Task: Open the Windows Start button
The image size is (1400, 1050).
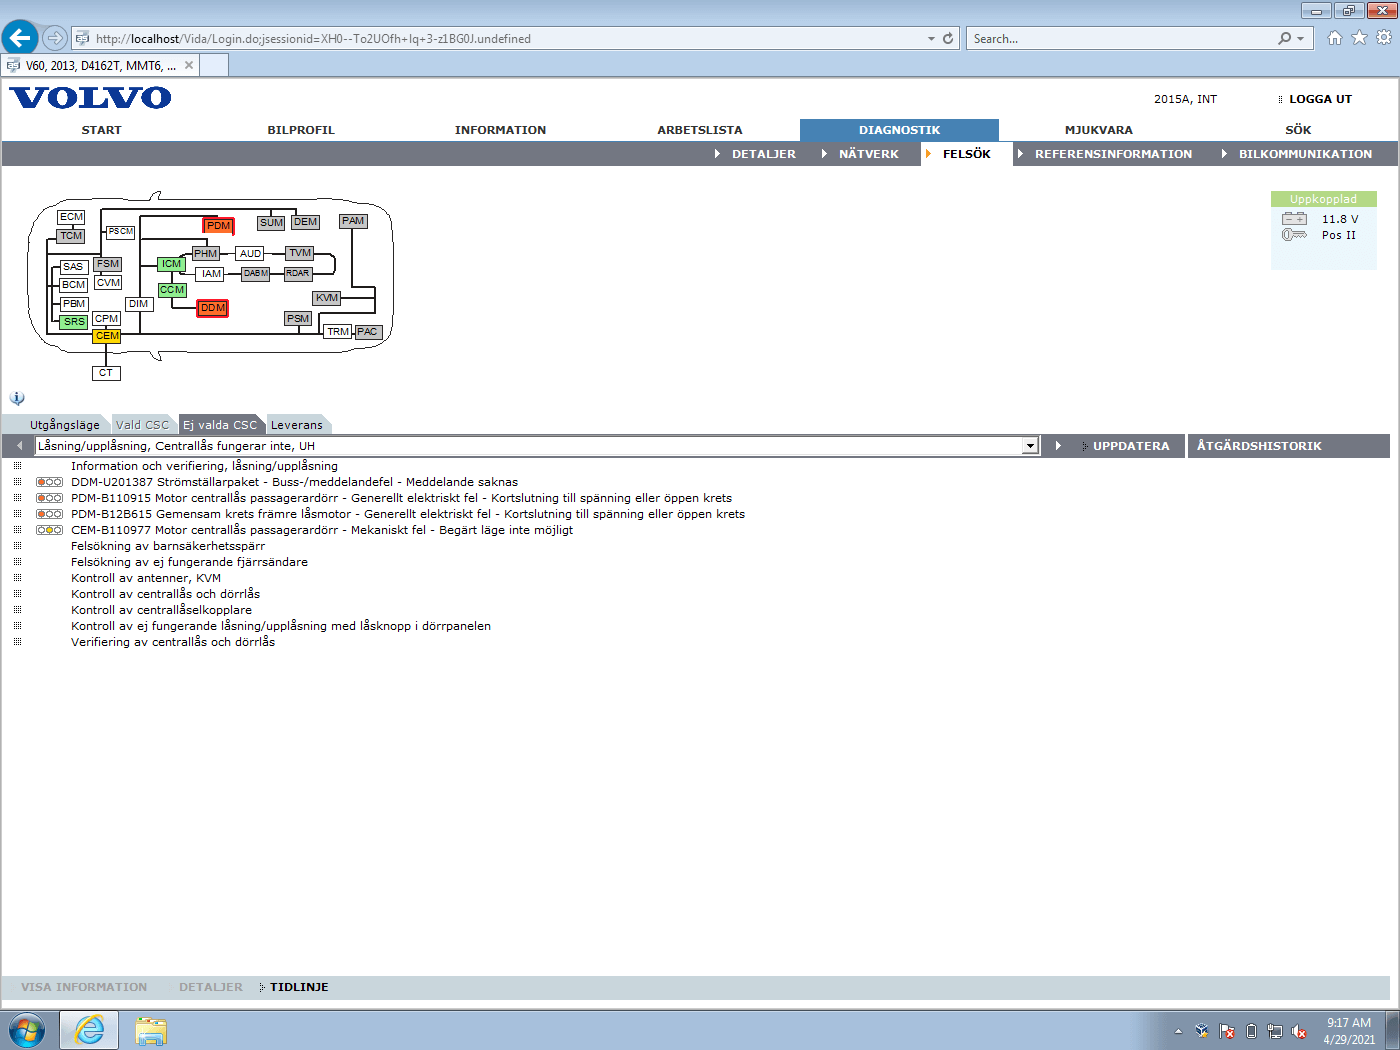Action: 27,1030
